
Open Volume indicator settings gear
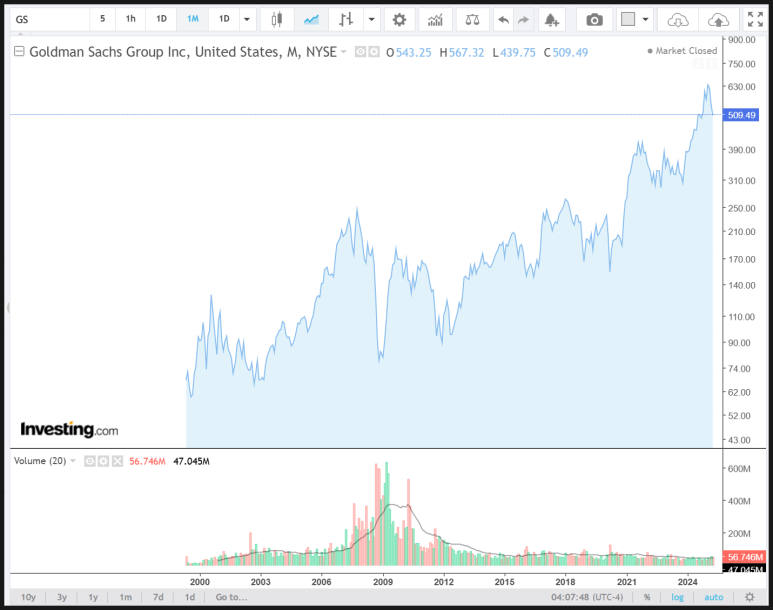tap(104, 461)
